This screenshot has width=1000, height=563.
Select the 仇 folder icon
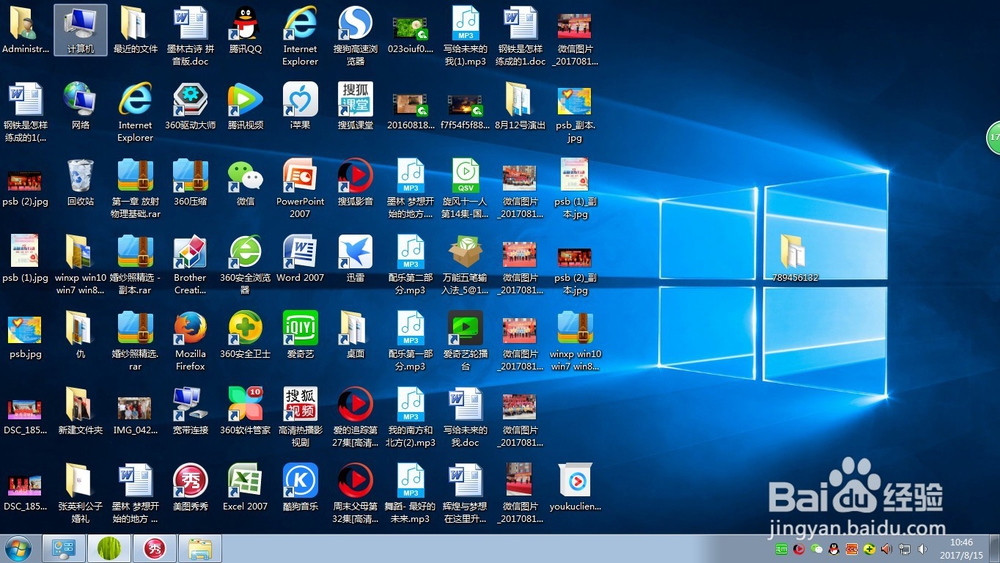[x=80, y=335]
